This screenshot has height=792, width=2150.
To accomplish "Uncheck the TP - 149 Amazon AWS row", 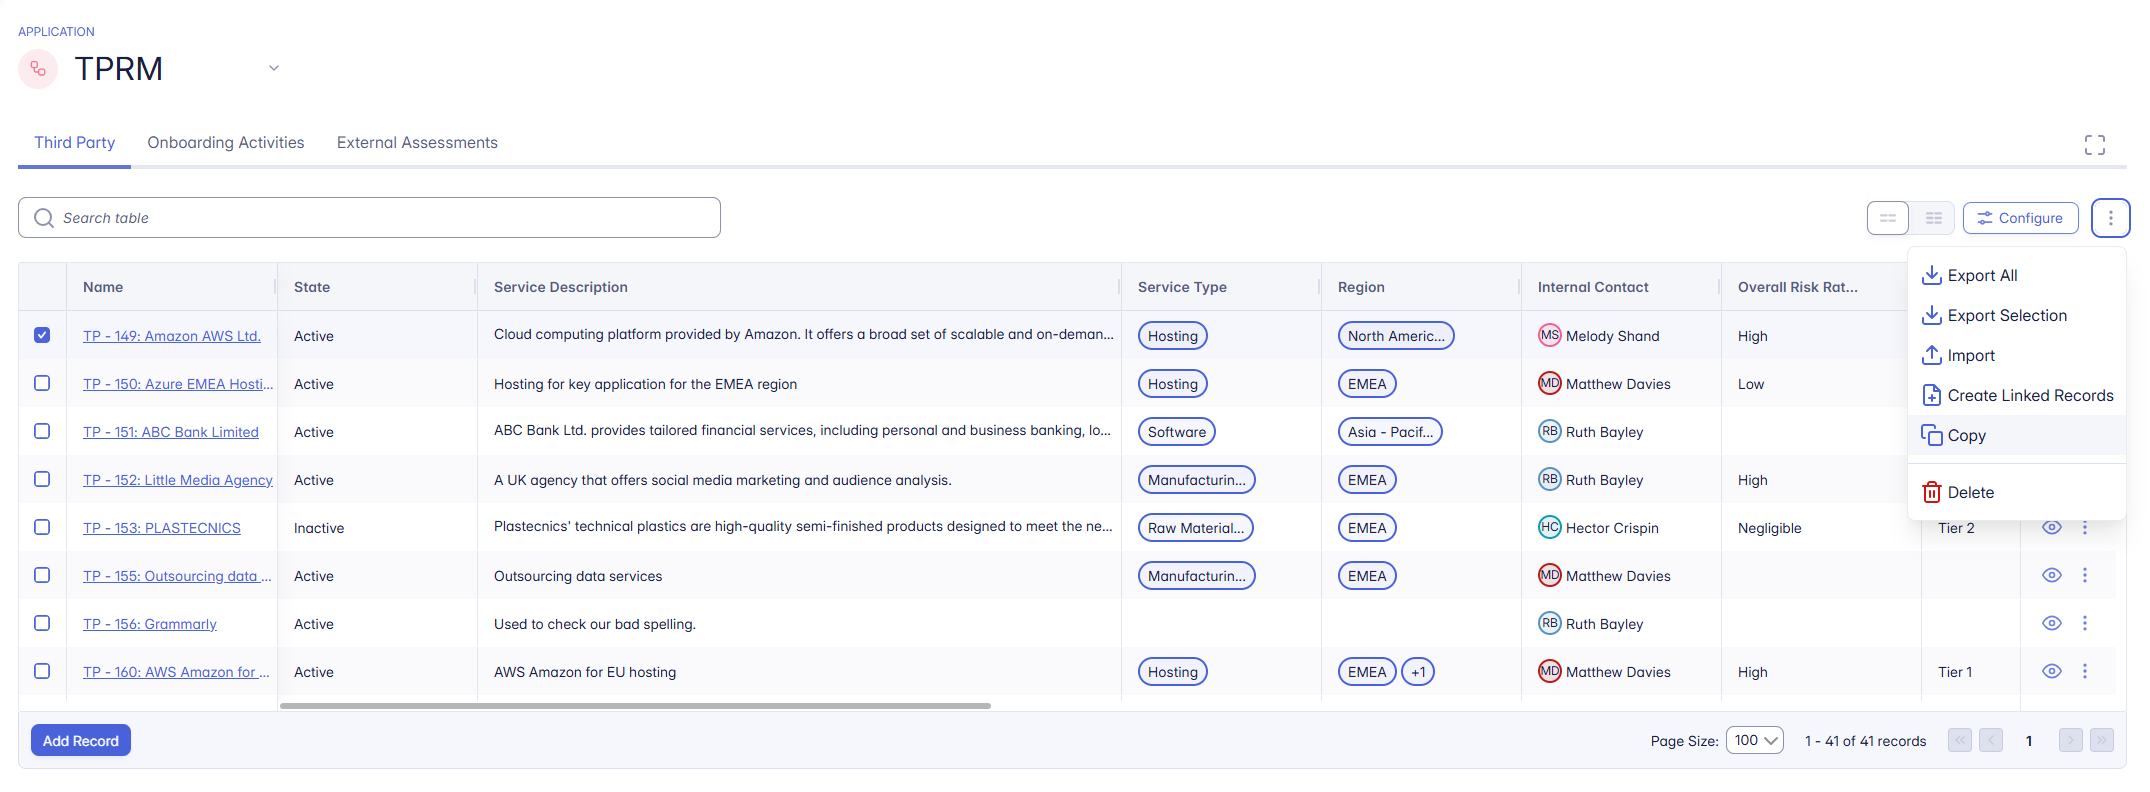I will (x=42, y=335).
